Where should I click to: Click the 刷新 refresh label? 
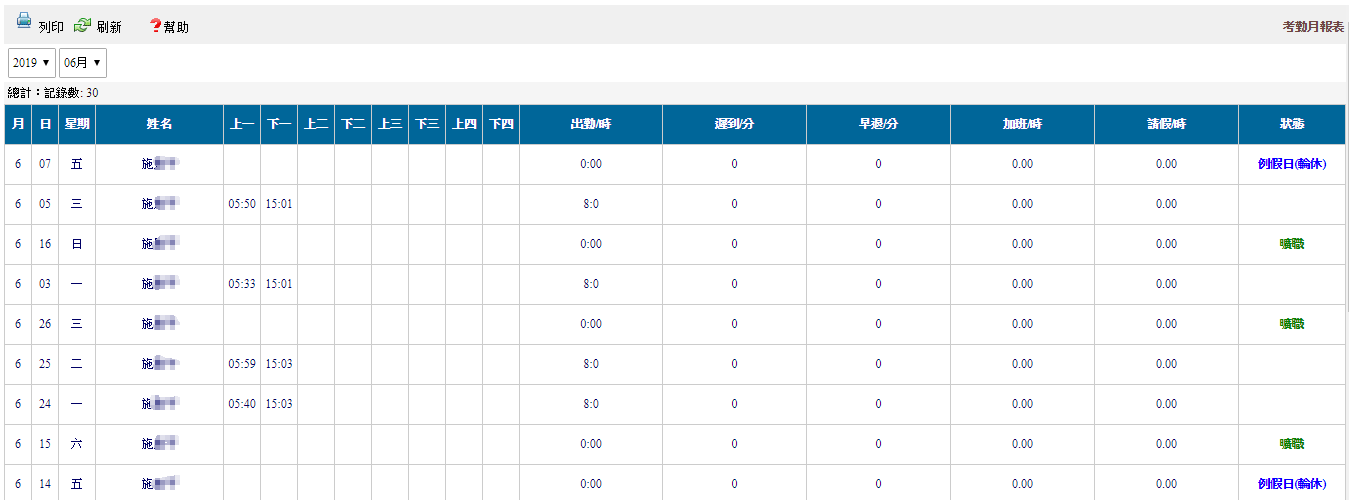pos(109,27)
